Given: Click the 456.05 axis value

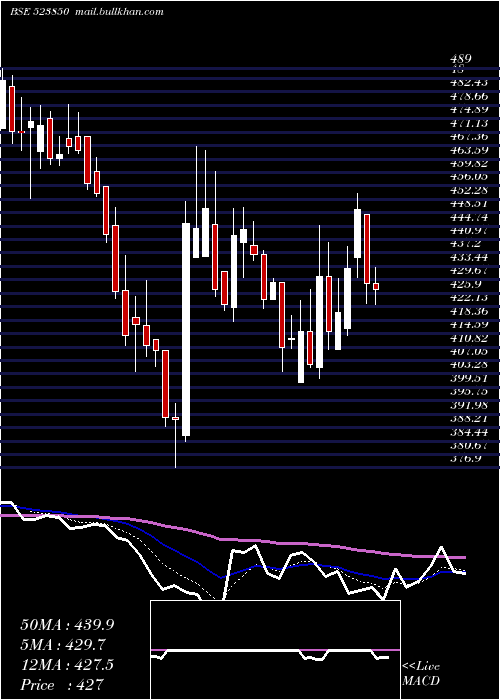Looking at the screenshot, I should [x=469, y=177].
